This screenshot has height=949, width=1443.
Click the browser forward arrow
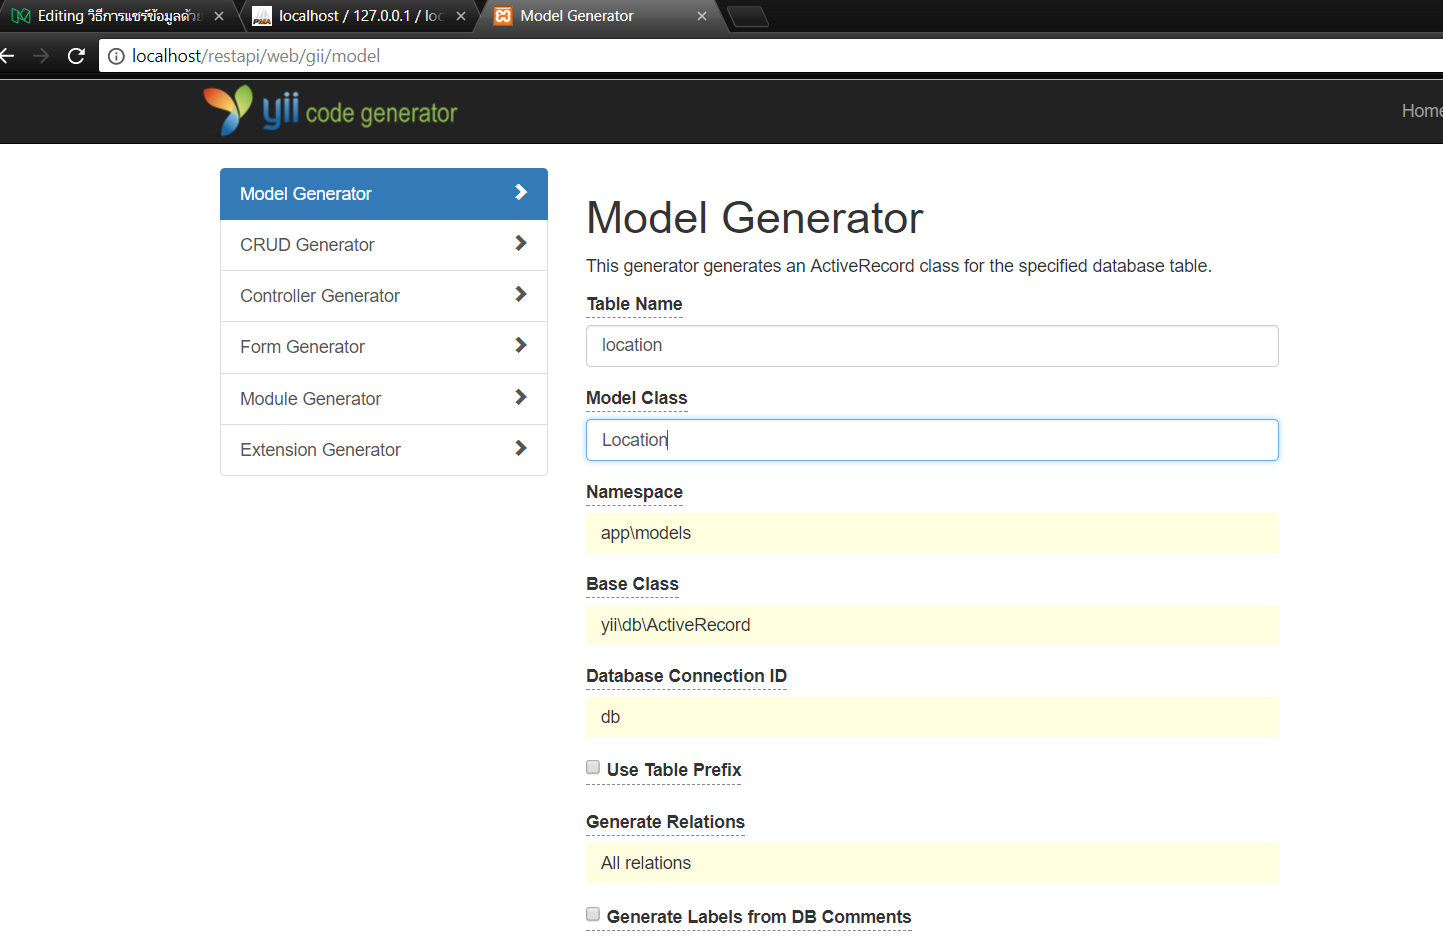(x=41, y=56)
